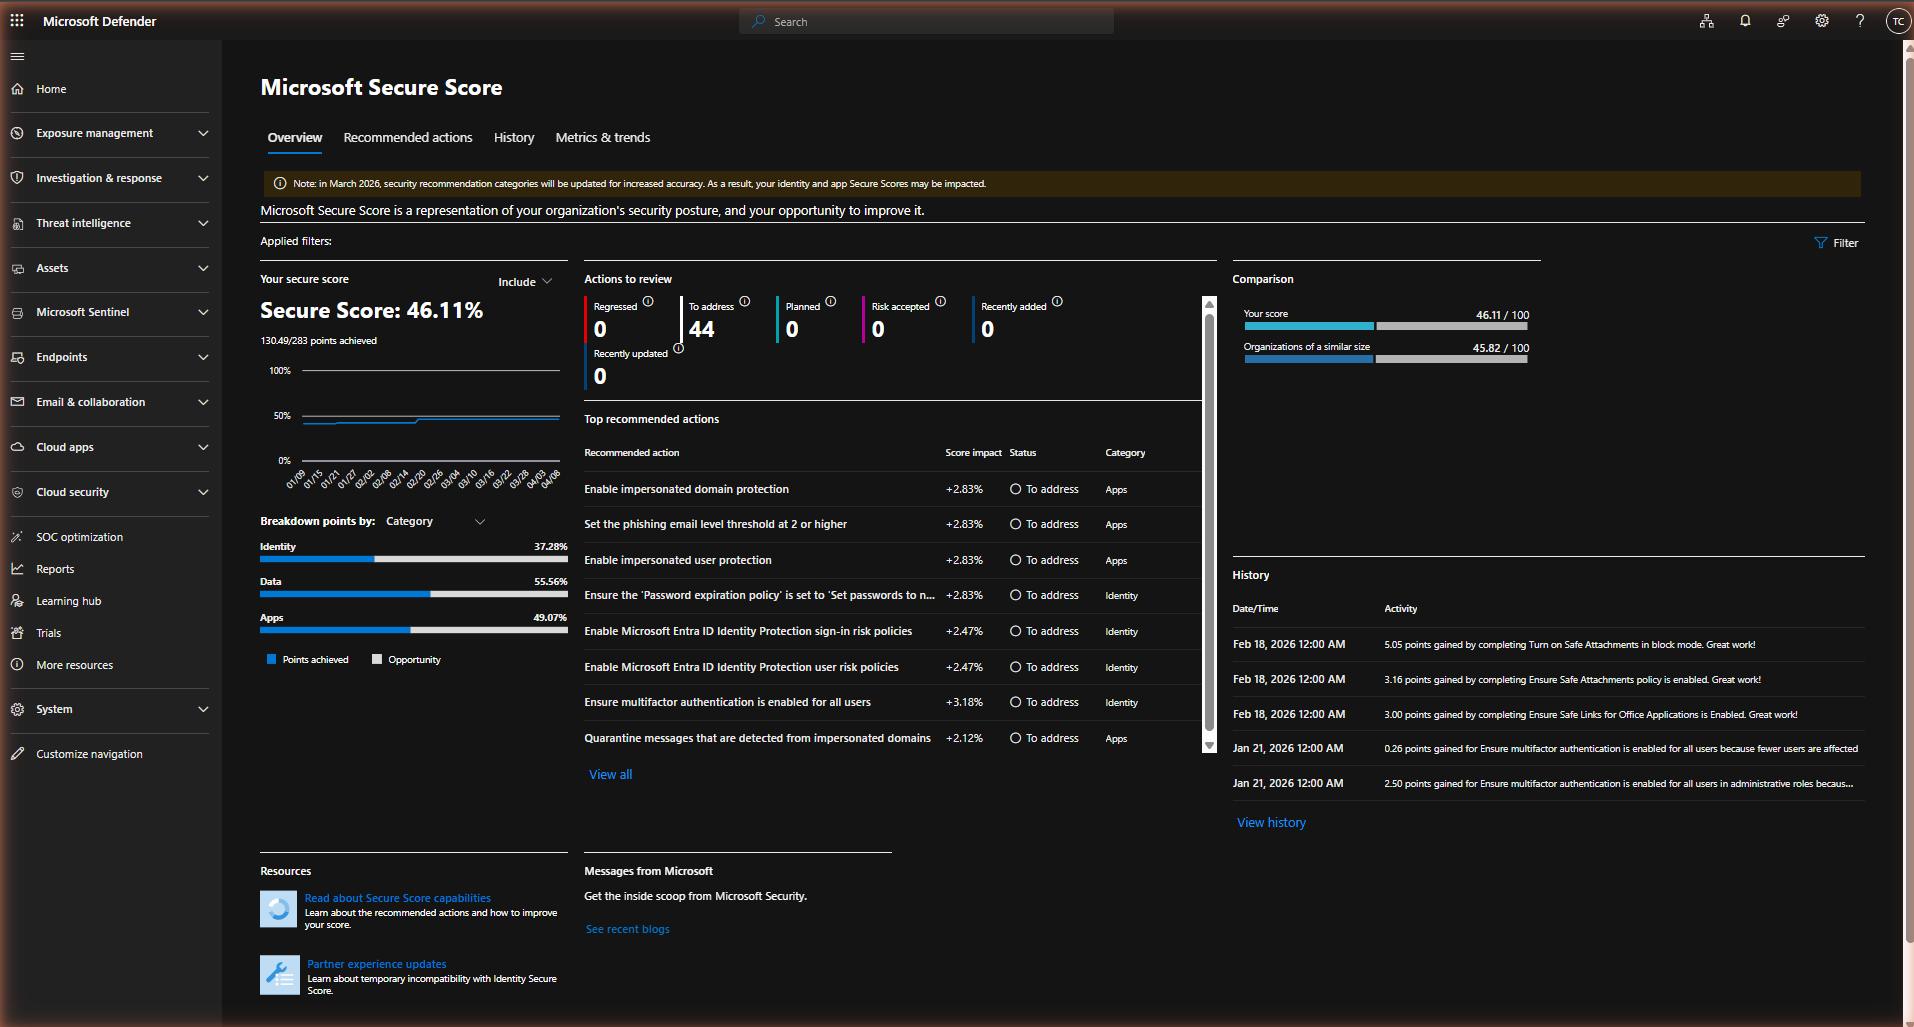
Task: Expand Investigation & response chevron
Action: [203, 178]
